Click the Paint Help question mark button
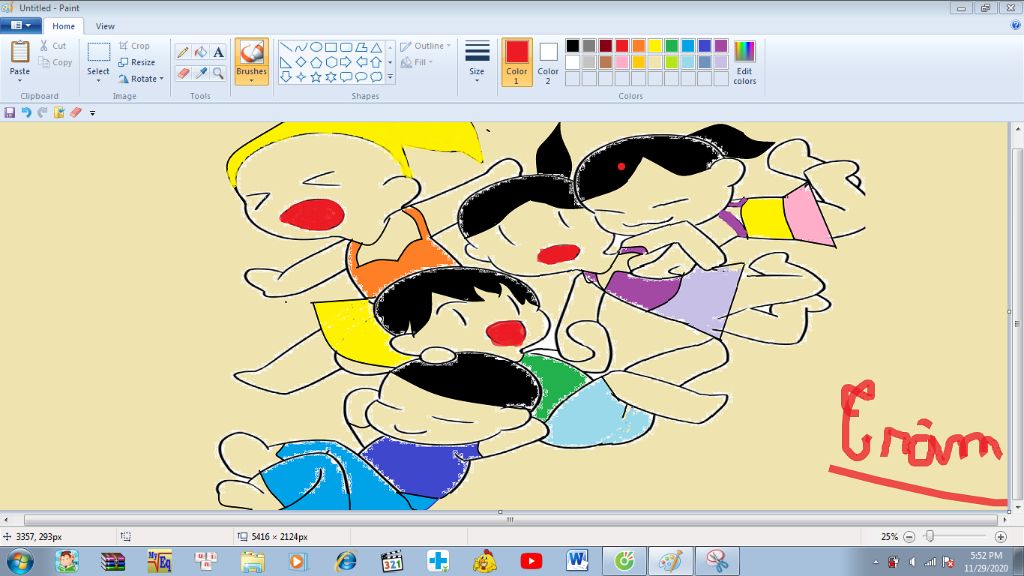 tap(1016, 25)
